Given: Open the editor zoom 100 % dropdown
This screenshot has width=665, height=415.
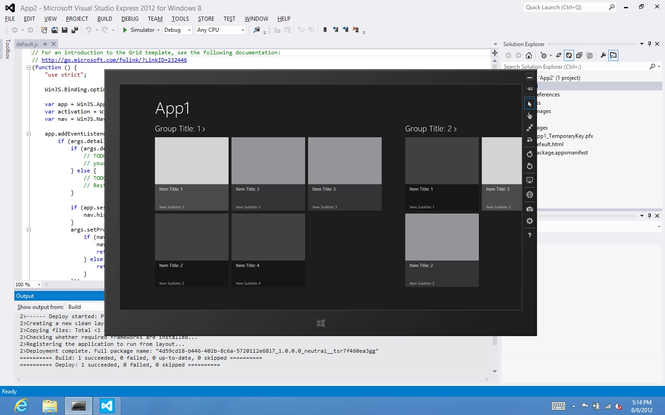Looking at the screenshot, I should click(x=28, y=284).
